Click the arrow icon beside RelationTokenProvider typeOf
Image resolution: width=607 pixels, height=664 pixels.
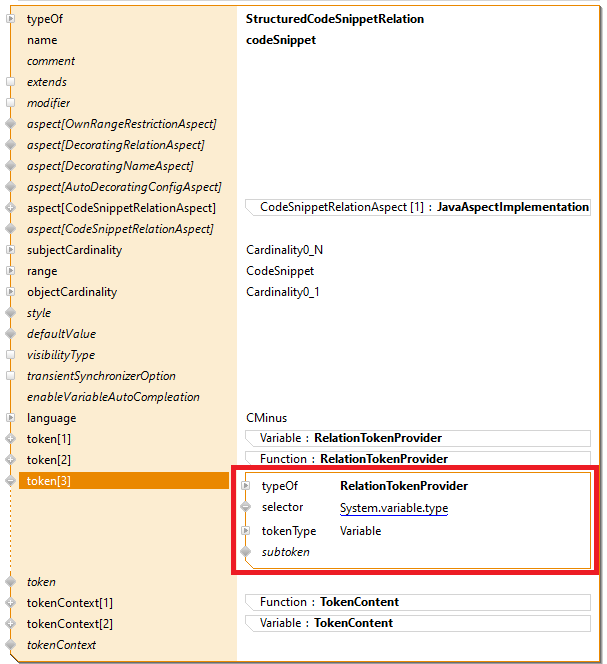[246, 486]
